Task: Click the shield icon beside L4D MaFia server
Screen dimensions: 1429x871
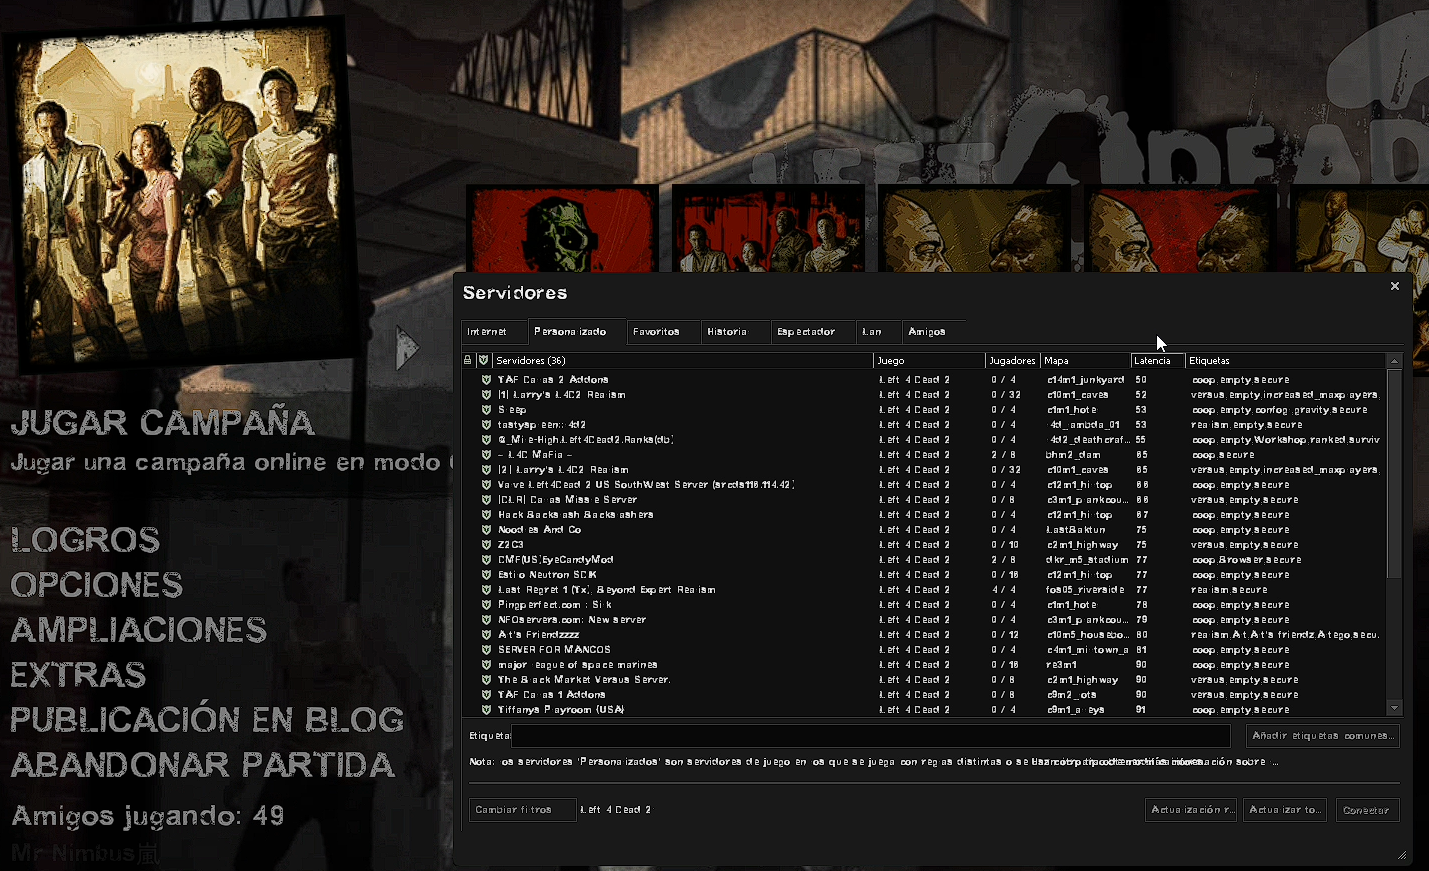Action: (486, 455)
